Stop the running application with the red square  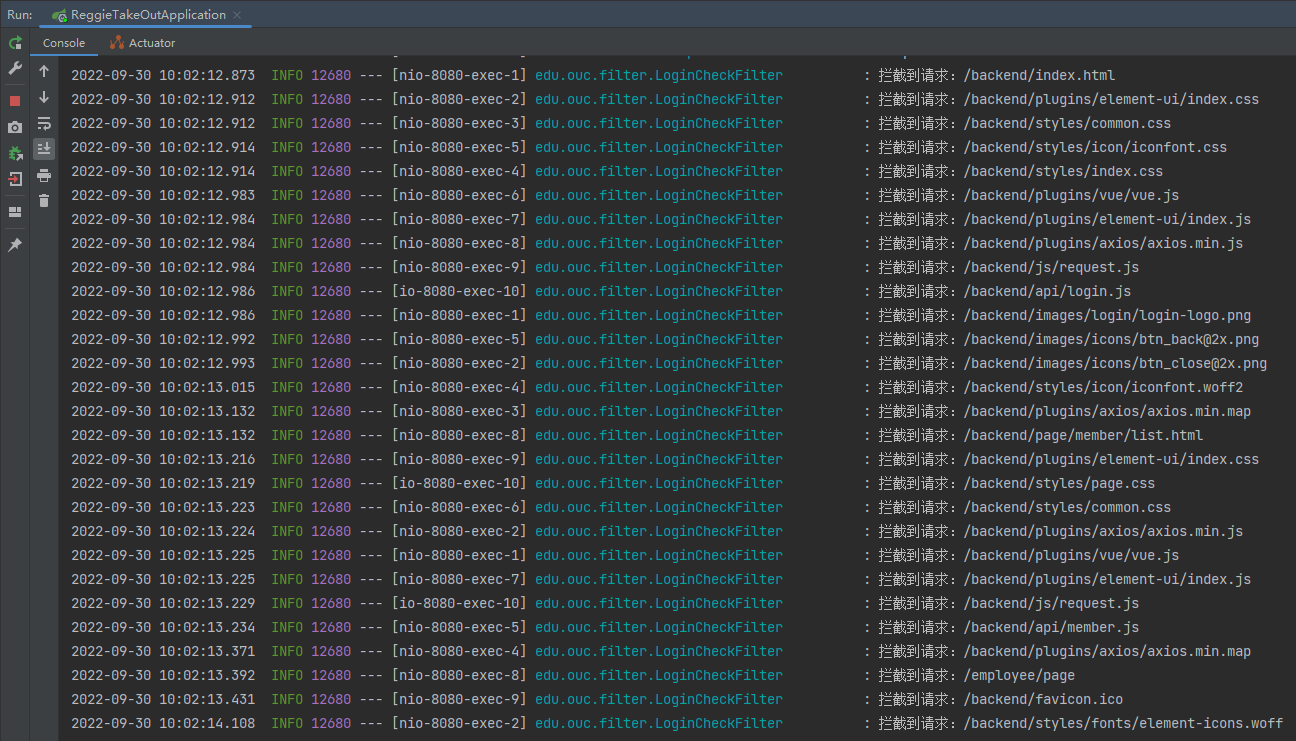click(x=15, y=101)
